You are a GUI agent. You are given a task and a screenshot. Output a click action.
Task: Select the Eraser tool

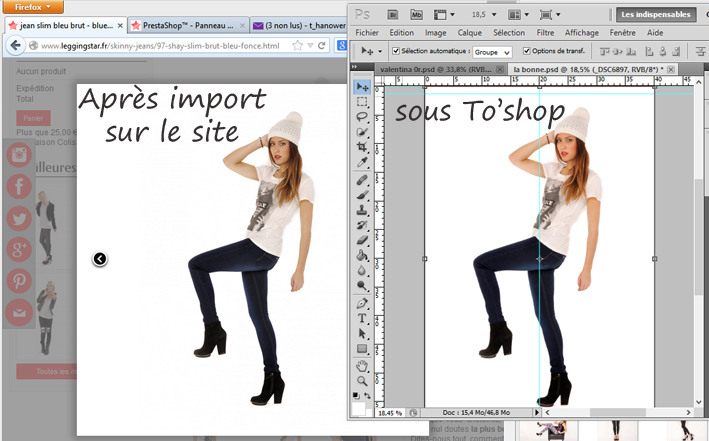[362, 240]
